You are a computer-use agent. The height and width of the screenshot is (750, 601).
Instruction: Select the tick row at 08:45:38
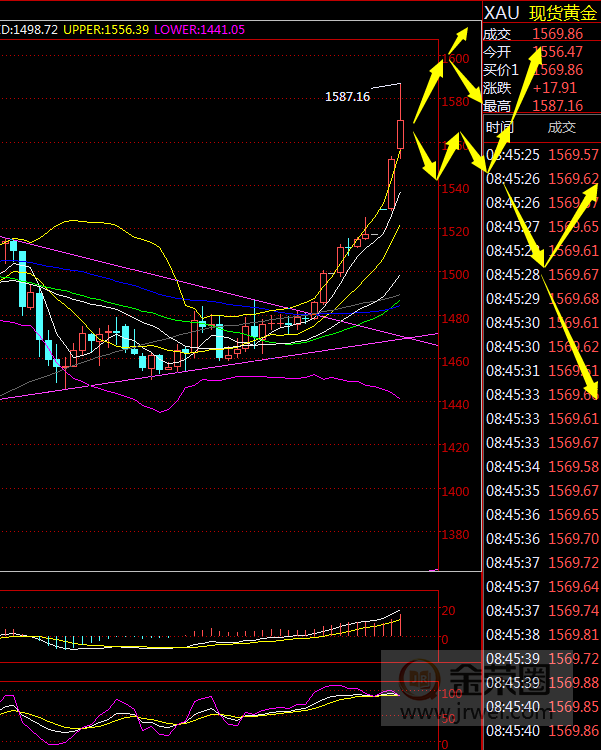(541, 635)
